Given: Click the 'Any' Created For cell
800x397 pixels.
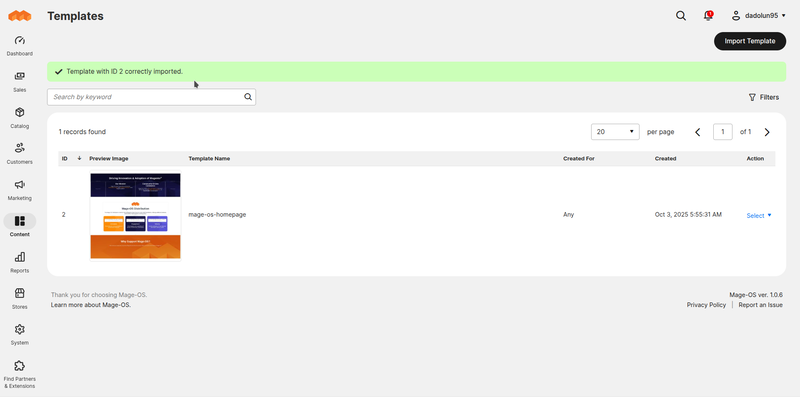Looking at the screenshot, I should tap(568, 215).
